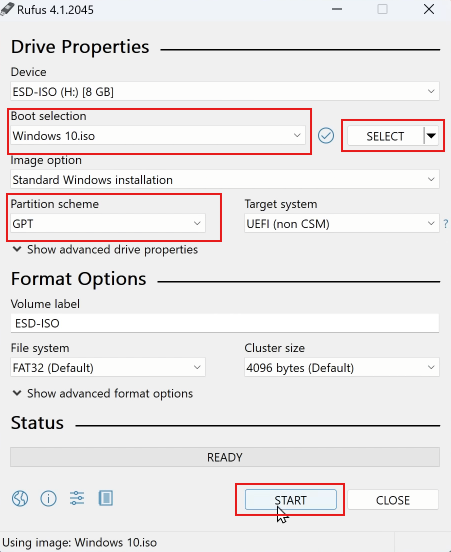Viewport: 451px width, 552px height.
Task: Click the Volume label input field
Action: (x=225, y=323)
